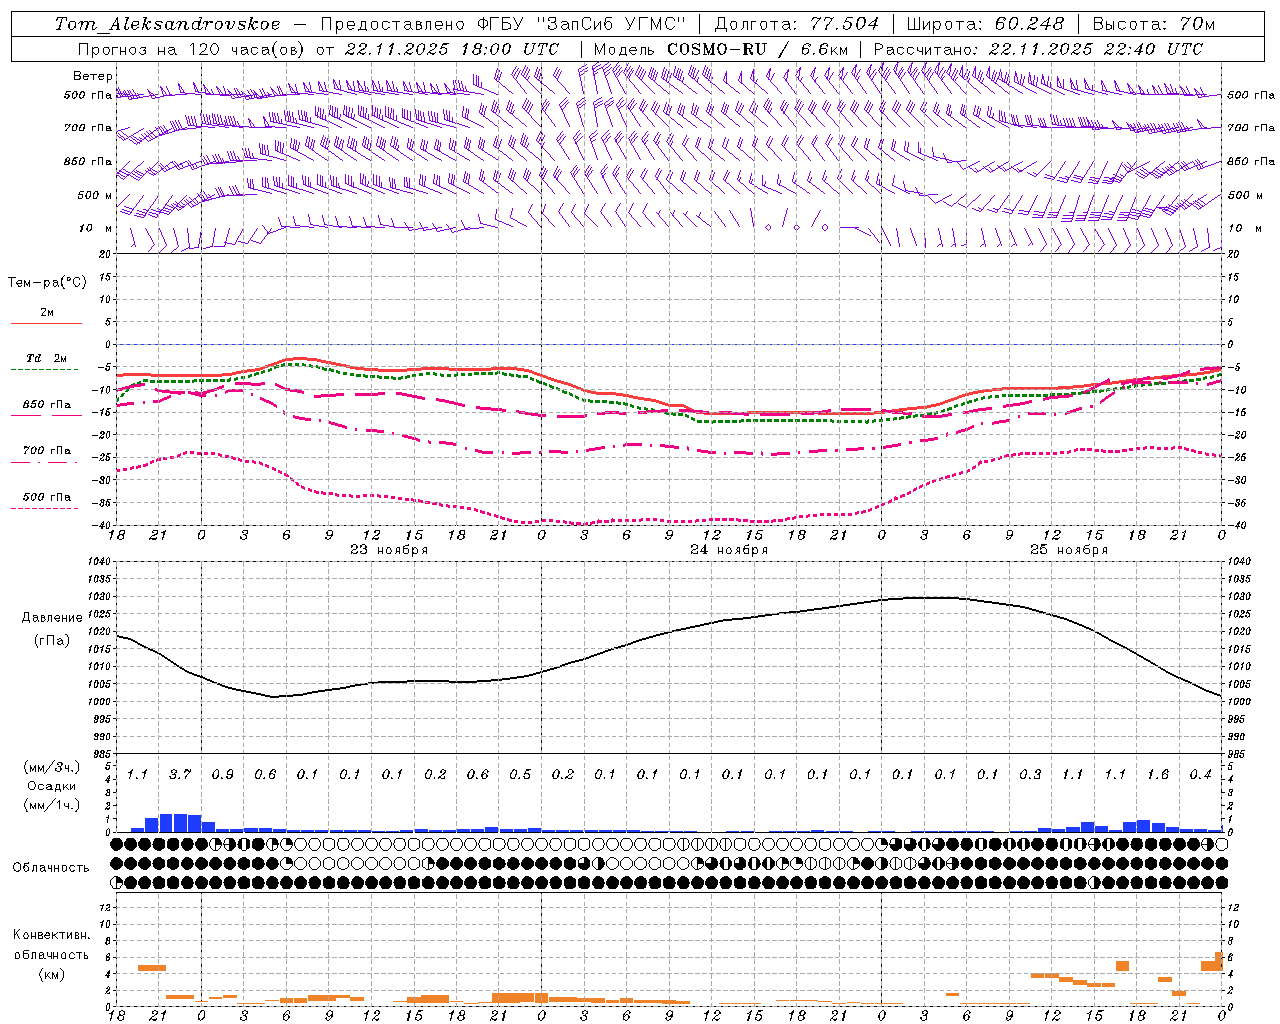
Task: Click the 'Облачность' cloud cover label
Action: tap(51, 868)
